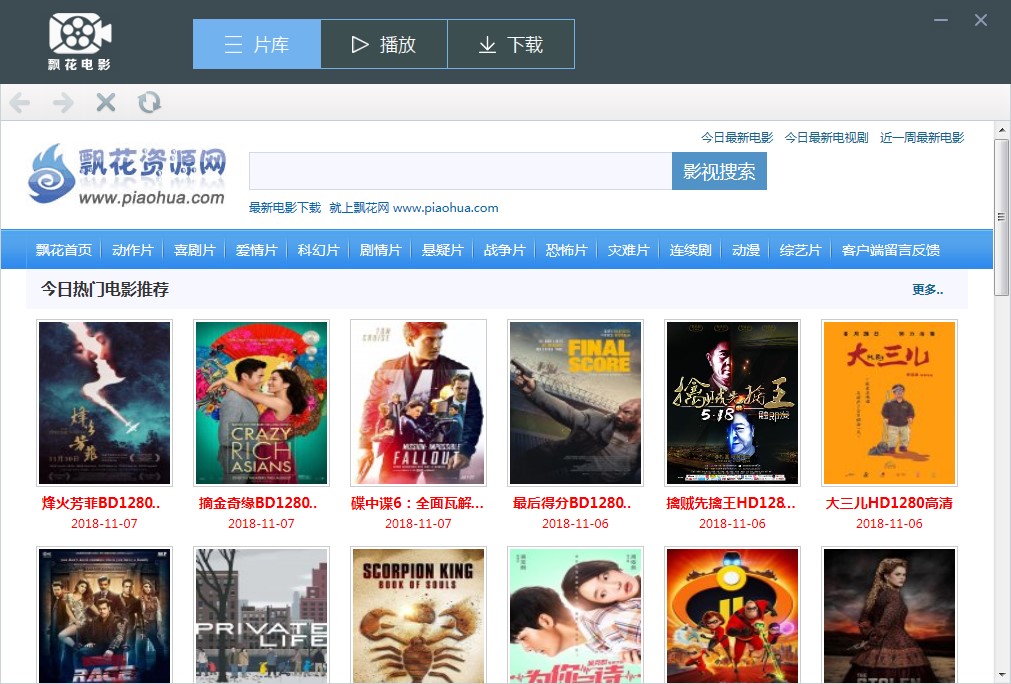
Task: Open the Stolen woman-in-dress poster
Action: pos(889,616)
